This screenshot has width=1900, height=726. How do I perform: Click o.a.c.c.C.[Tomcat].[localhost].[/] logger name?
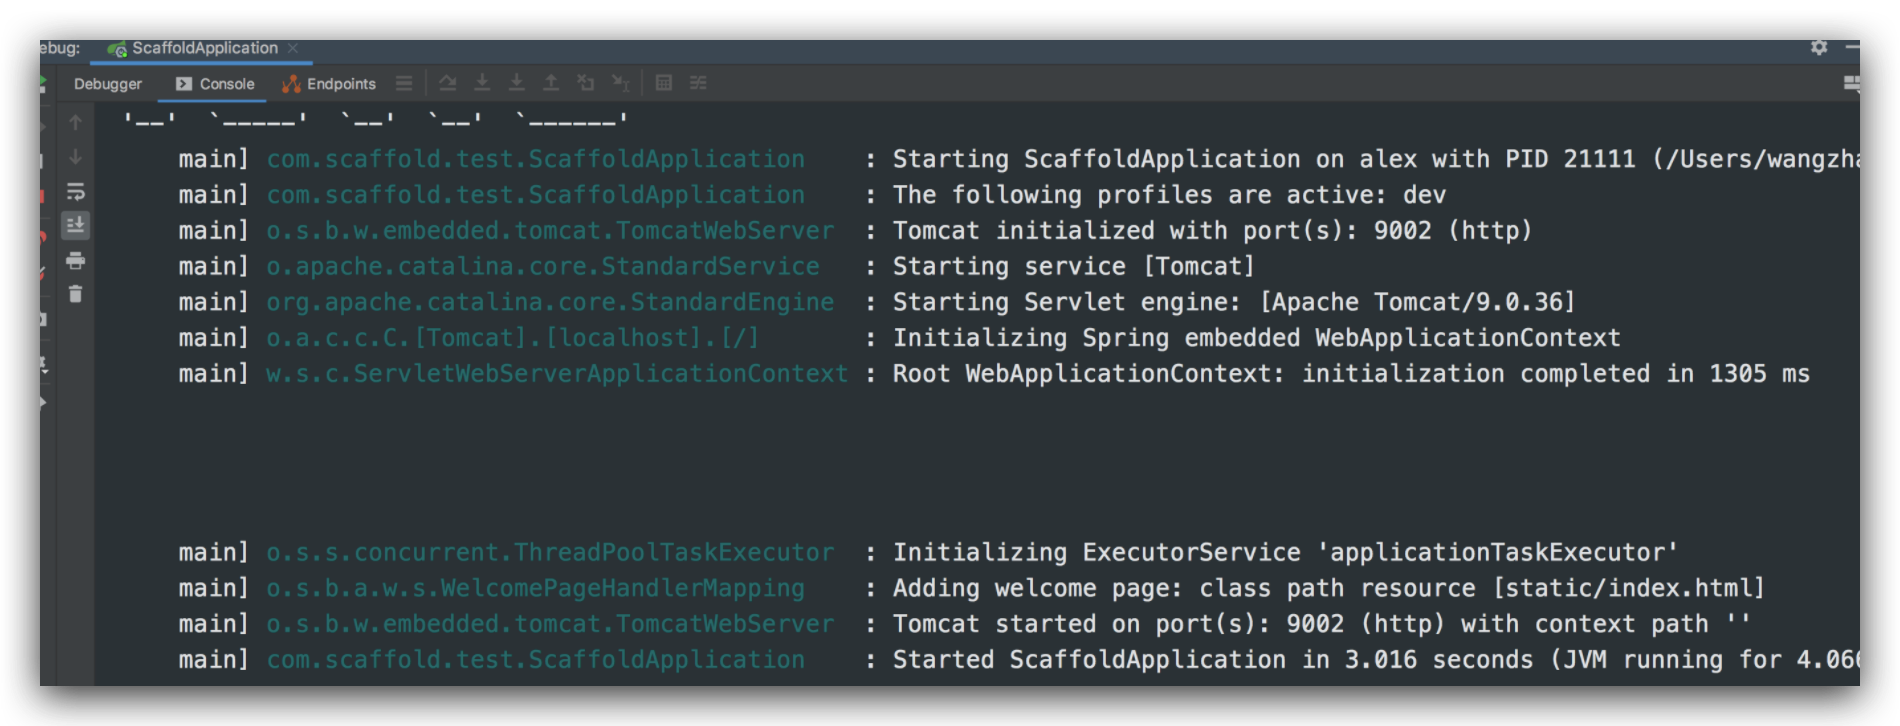[x=513, y=338]
